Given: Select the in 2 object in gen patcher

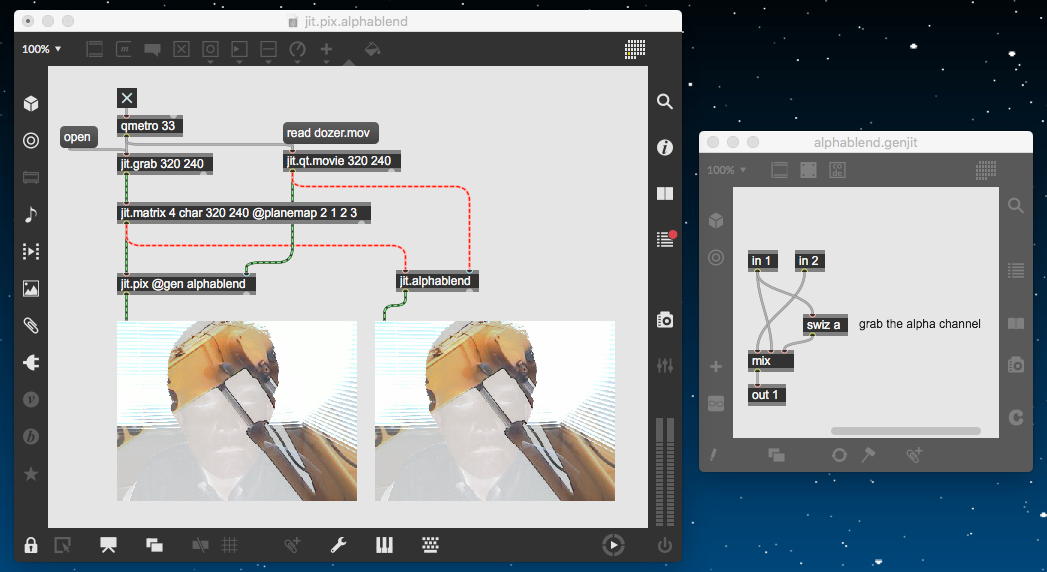Looking at the screenshot, I should (809, 261).
